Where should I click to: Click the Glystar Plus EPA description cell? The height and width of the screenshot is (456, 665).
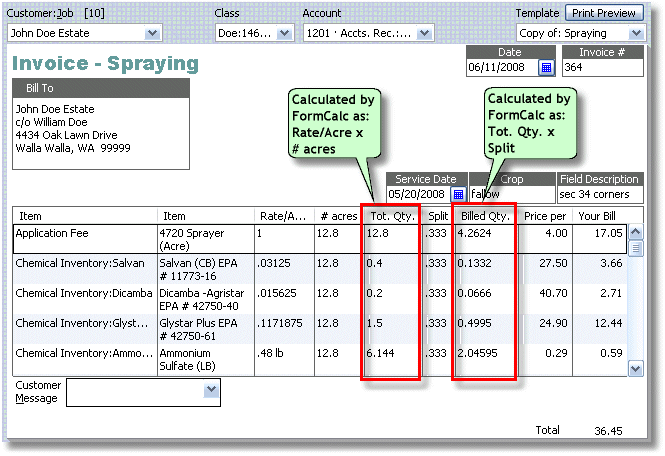click(206, 329)
